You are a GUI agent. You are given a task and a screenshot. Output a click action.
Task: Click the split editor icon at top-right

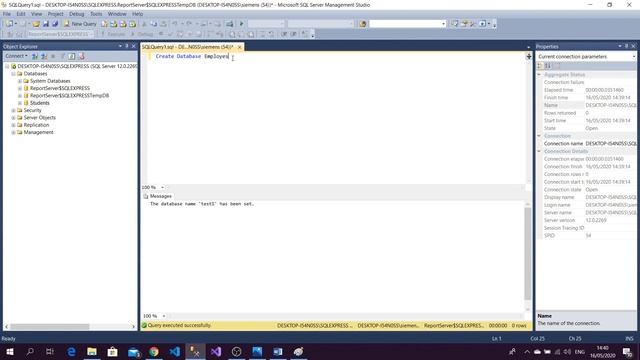529,56
